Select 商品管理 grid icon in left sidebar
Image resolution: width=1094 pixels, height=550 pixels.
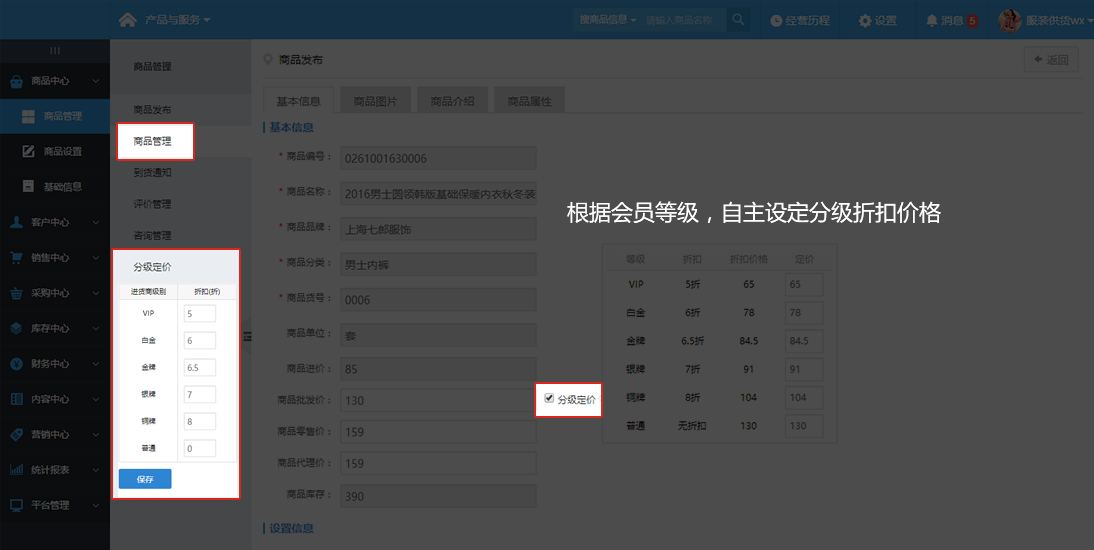click(x=29, y=117)
